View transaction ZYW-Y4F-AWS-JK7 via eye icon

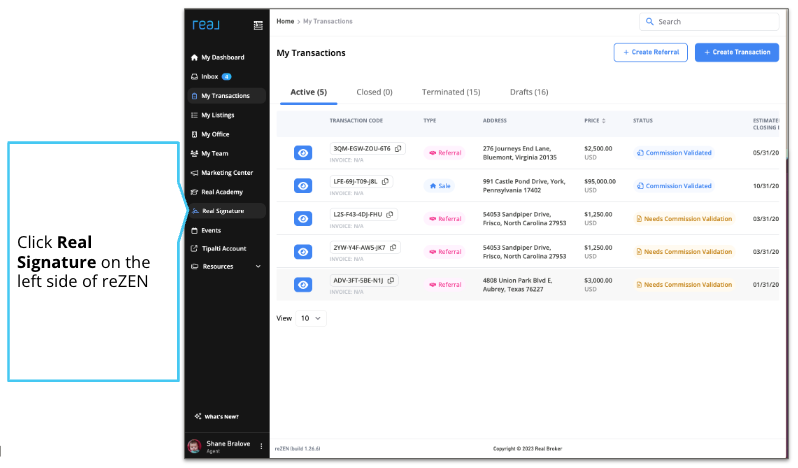click(303, 252)
